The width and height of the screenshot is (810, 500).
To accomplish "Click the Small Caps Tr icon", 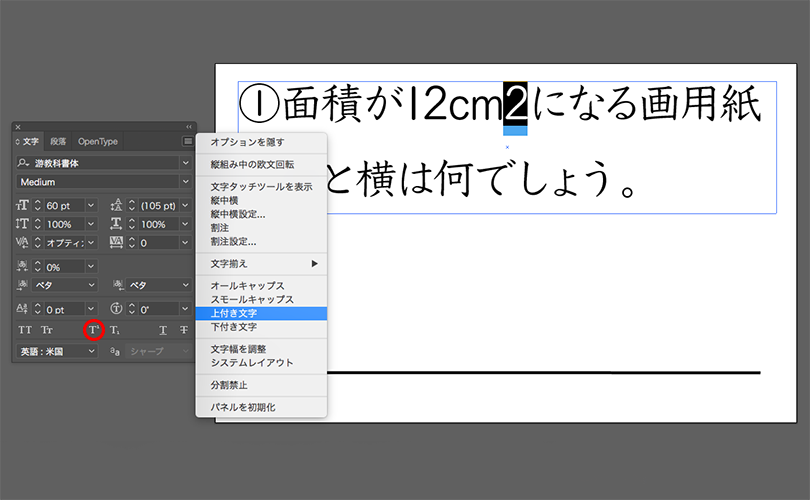I will pos(47,330).
